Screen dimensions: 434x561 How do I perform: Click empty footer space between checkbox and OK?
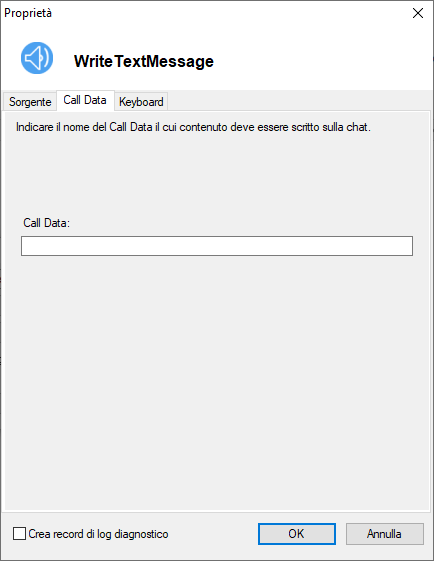tap(213, 534)
